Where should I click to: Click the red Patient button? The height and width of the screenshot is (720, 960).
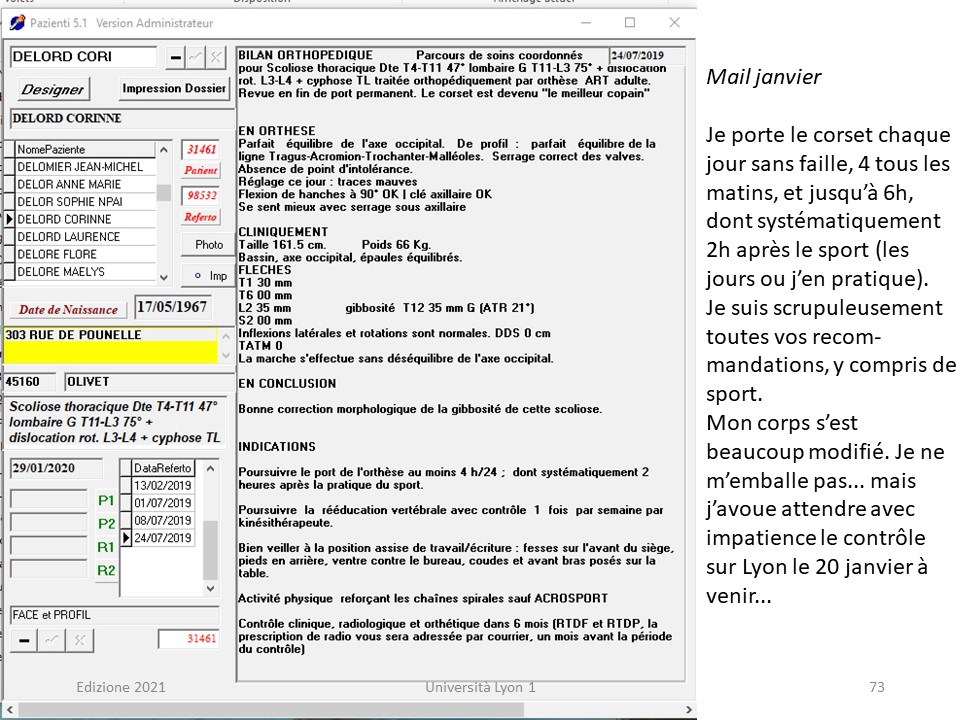click(201, 170)
